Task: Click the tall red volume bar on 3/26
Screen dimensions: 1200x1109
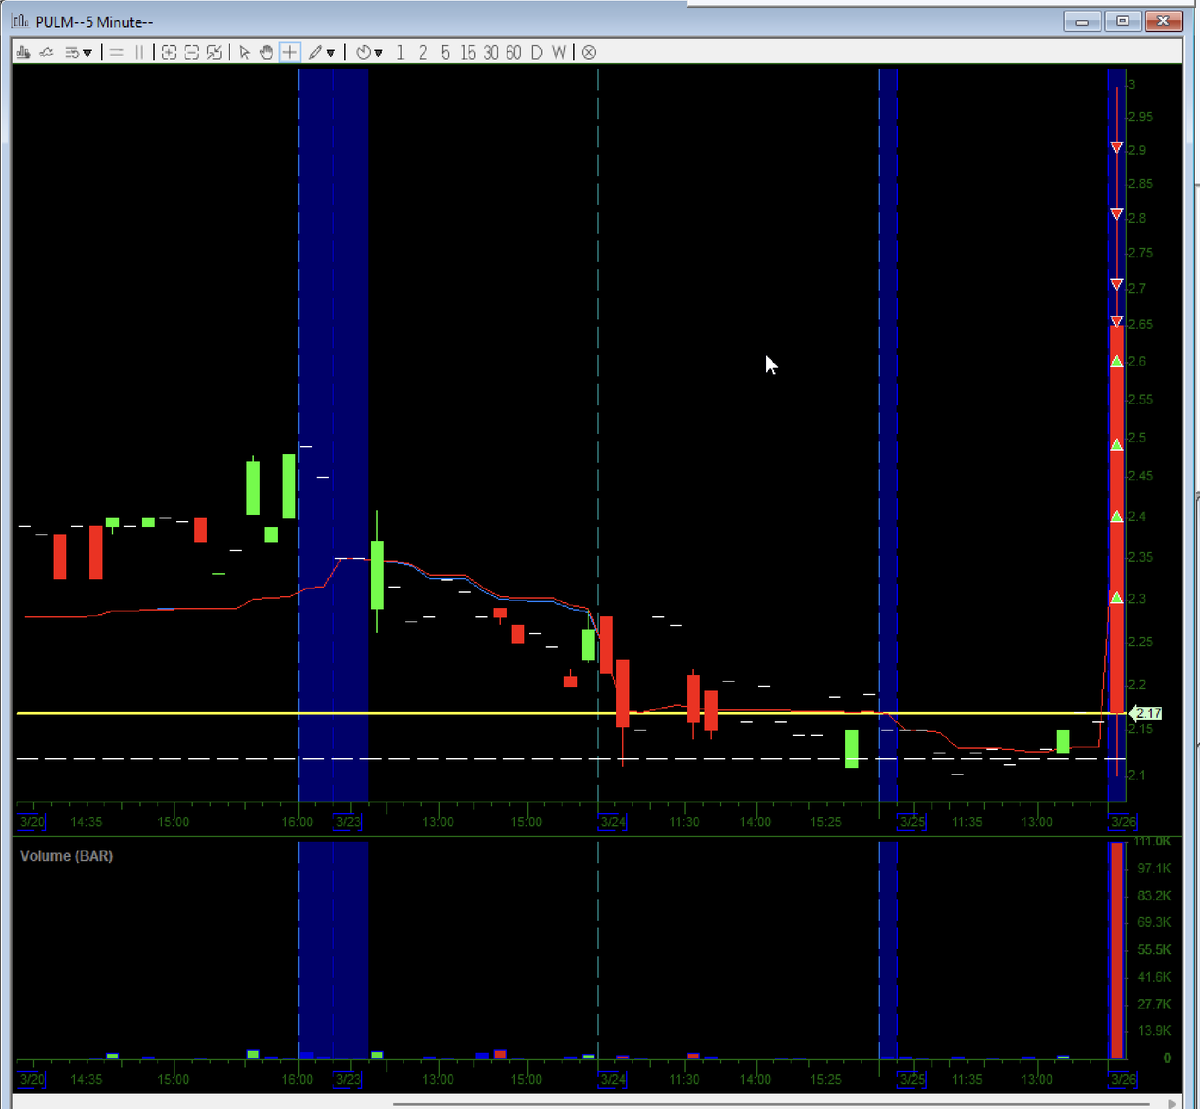Action: pyautogui.click(x=1116, y=950)
